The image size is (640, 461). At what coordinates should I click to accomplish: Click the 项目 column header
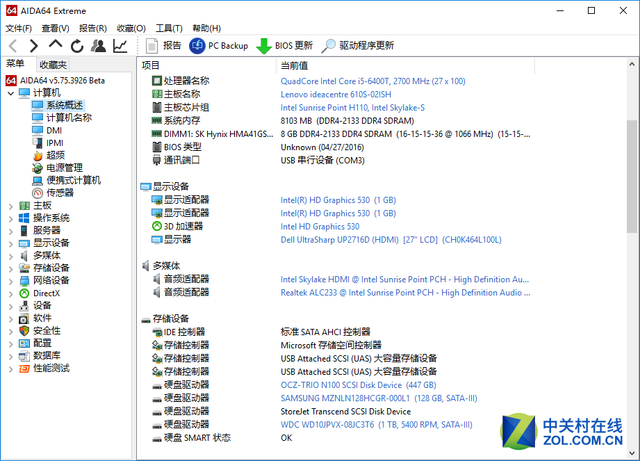point(207,65)
